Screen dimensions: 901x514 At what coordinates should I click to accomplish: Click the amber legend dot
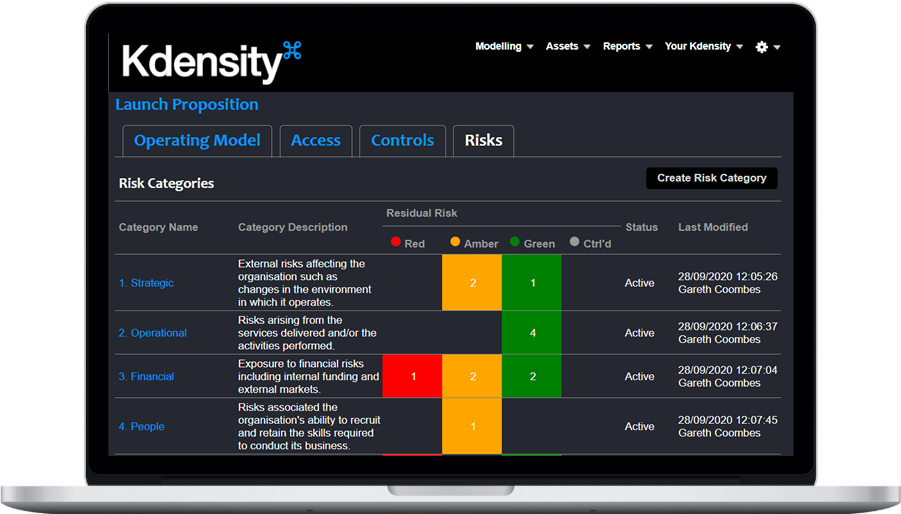tap(455, 242)
